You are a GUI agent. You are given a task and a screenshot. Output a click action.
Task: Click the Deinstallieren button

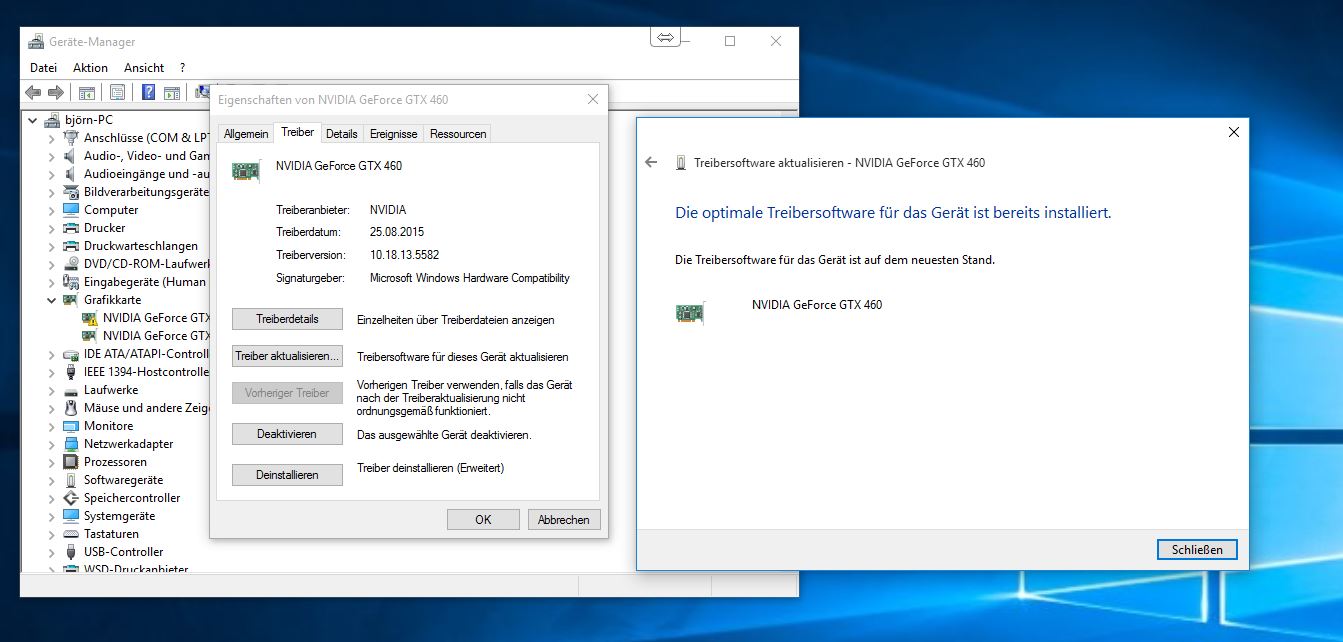click(287, 475)
